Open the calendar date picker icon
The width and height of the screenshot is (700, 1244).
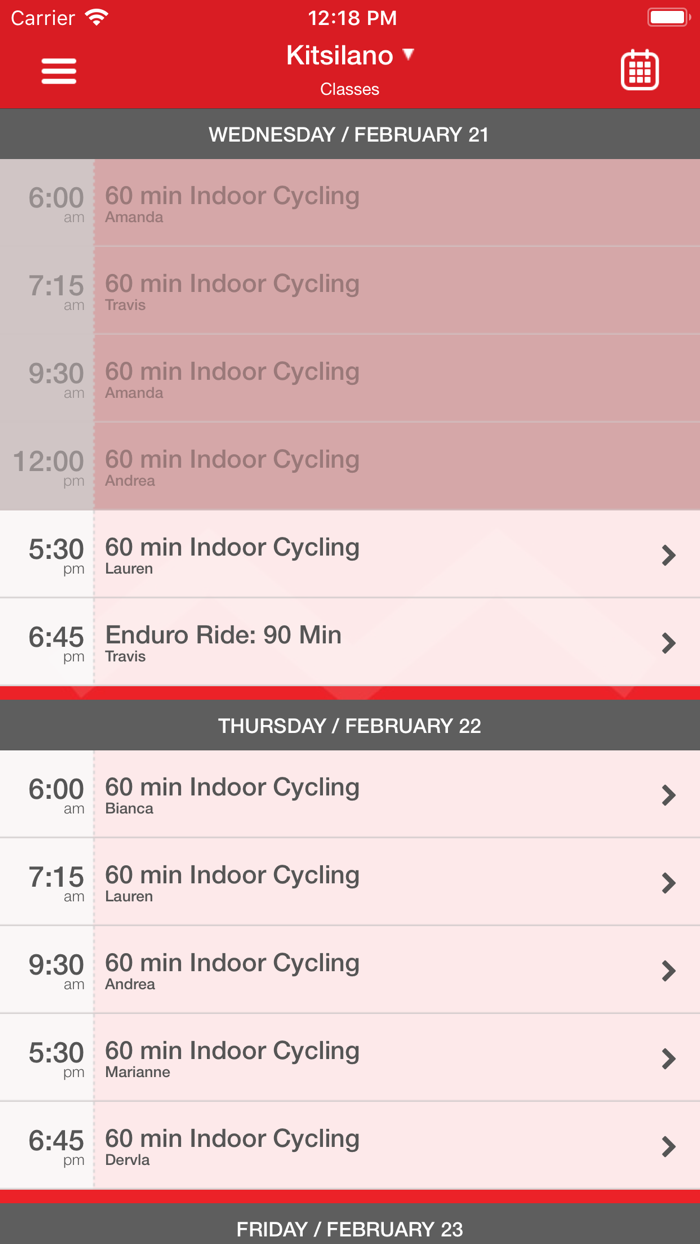tap(639, 71)
